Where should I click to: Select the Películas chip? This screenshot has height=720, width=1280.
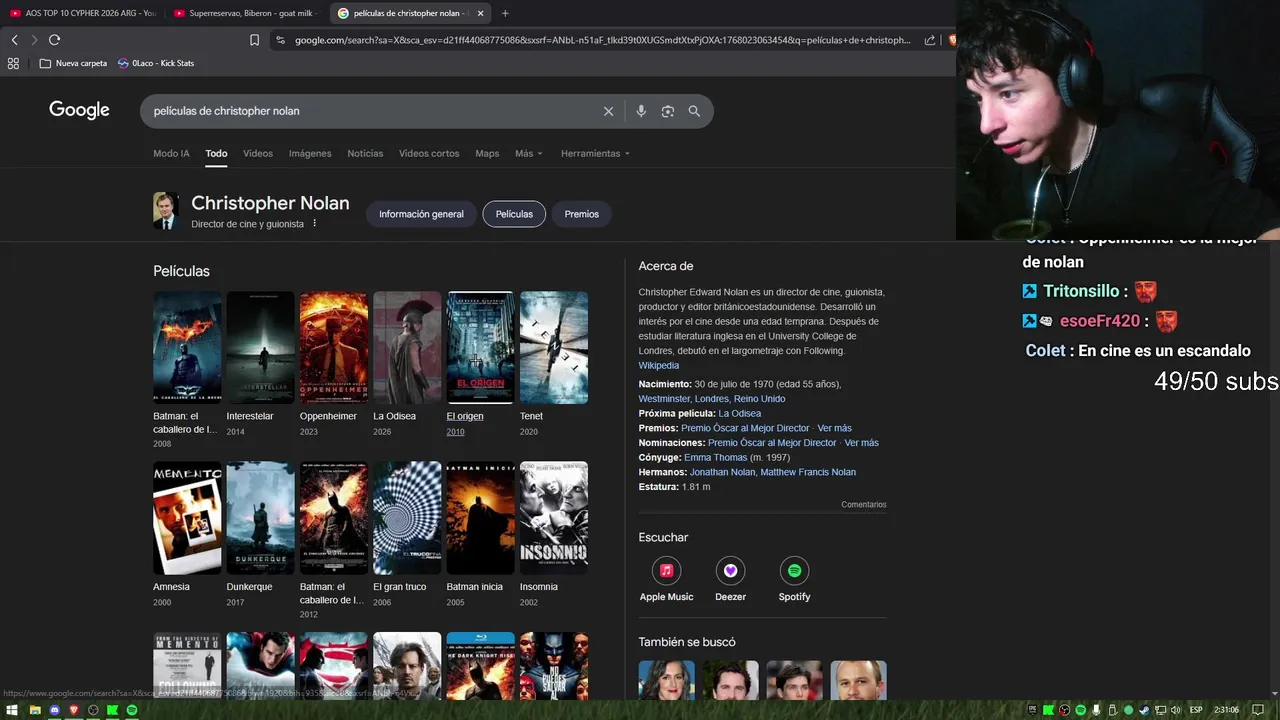coord(514,214)
